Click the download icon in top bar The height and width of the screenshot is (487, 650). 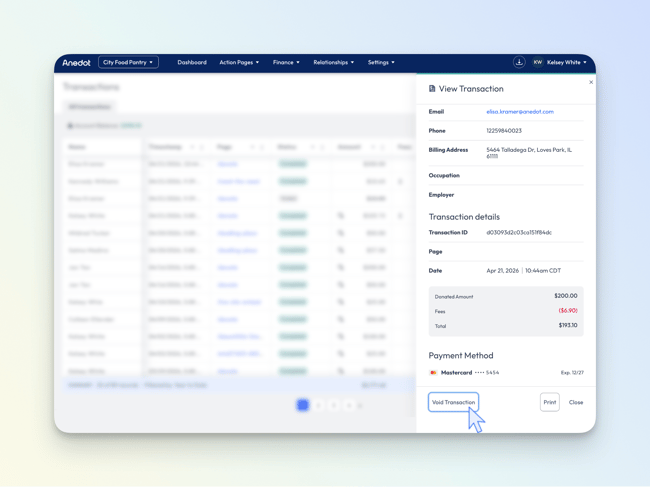pos(519,62)
